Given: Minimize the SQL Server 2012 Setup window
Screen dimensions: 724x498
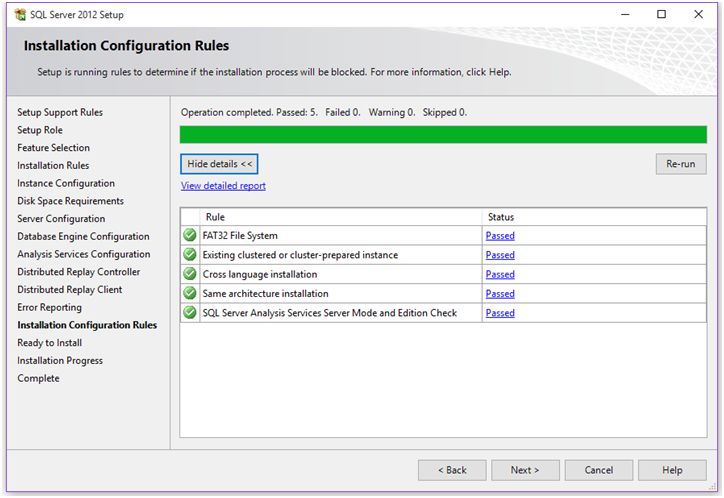Looking at the screenshot, I should click(x=625, y=14).
